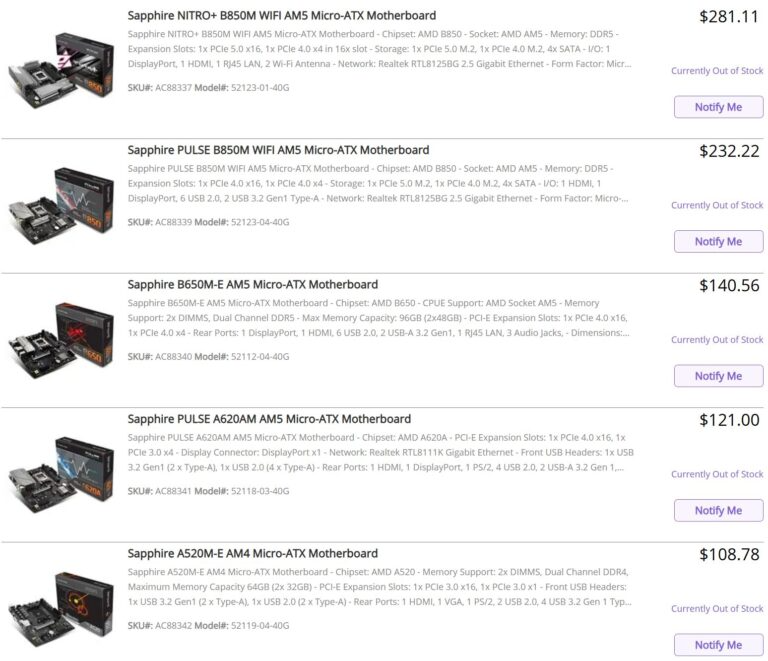Select the $281.11 price of NITRO+ B850M

pos(729,17)
